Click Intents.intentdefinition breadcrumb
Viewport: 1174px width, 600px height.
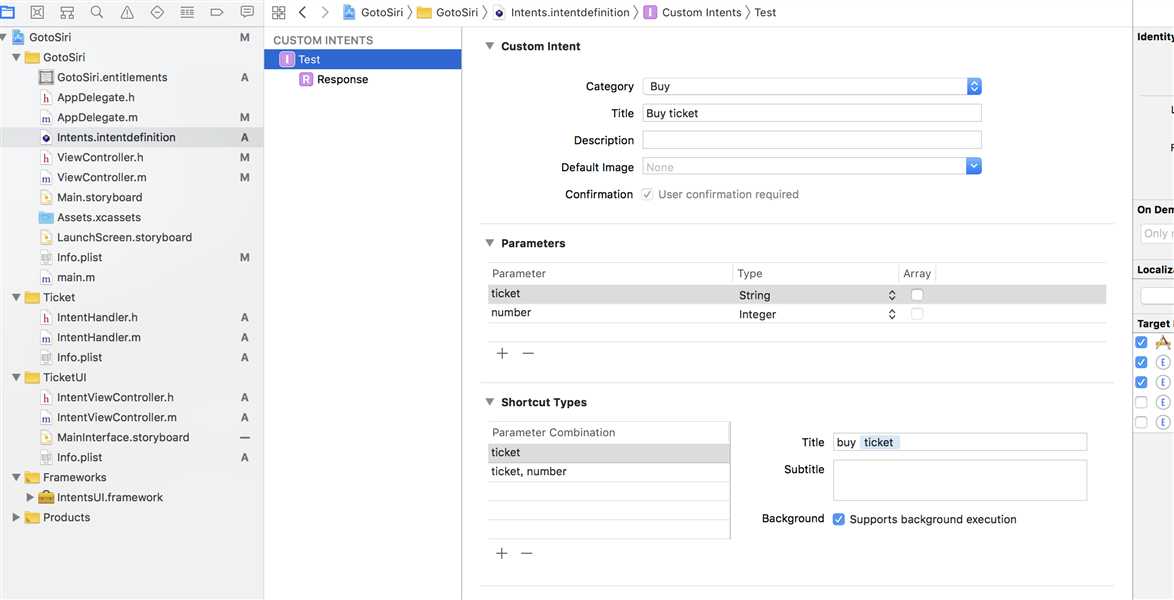click(x=561, y=12)
